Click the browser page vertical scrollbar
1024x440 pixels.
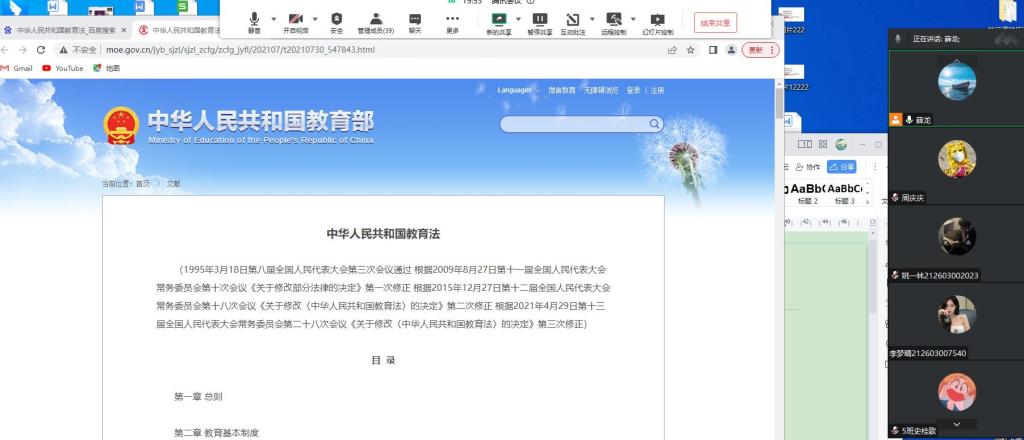778,102
